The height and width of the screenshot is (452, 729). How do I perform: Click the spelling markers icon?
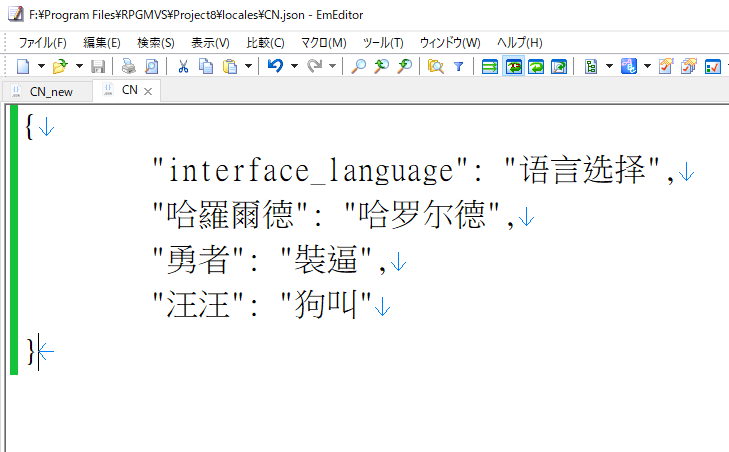[629, 66]
